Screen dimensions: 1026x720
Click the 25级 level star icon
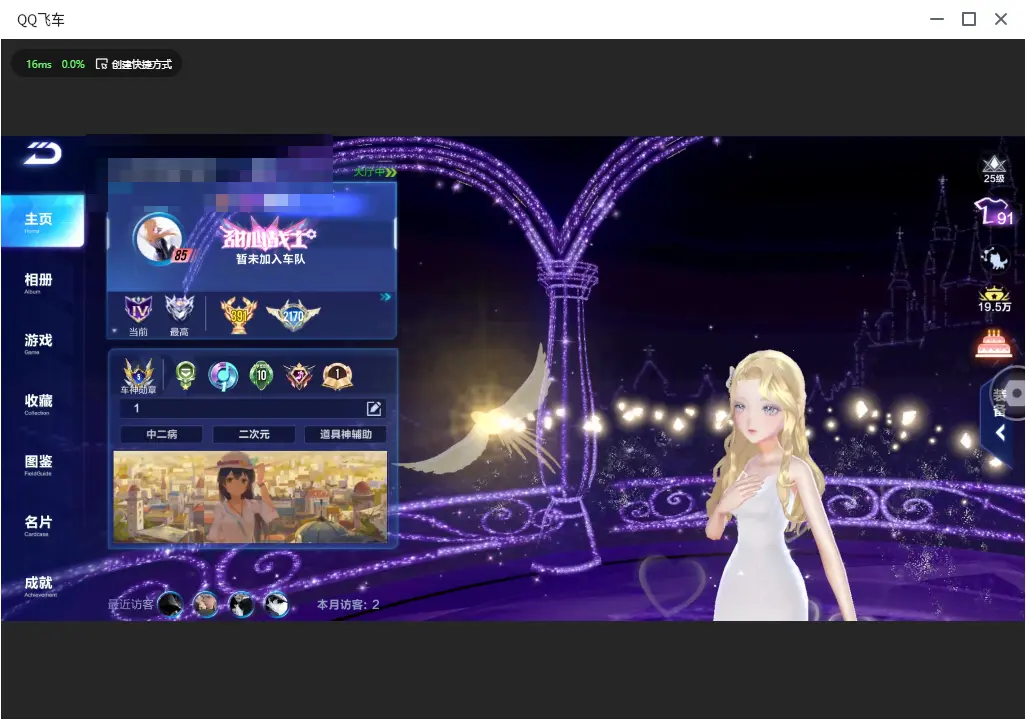[x=994, y=169]
